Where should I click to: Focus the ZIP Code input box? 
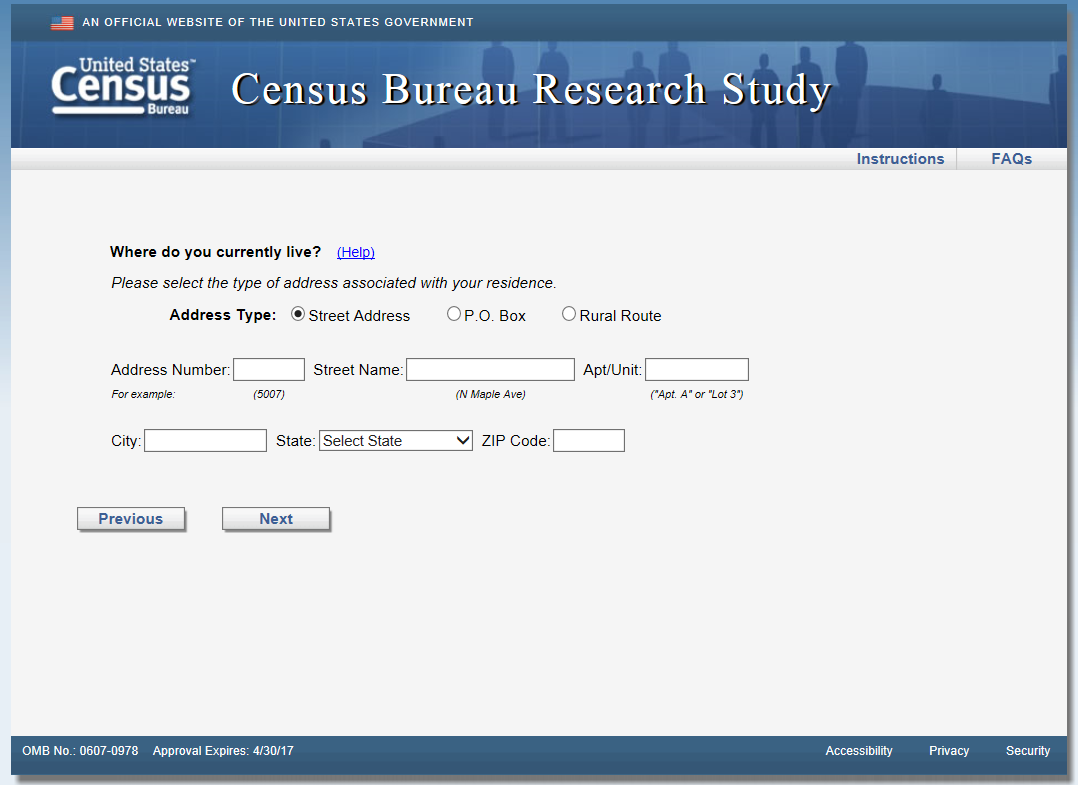pyautogui.click(x=588, y=441)
